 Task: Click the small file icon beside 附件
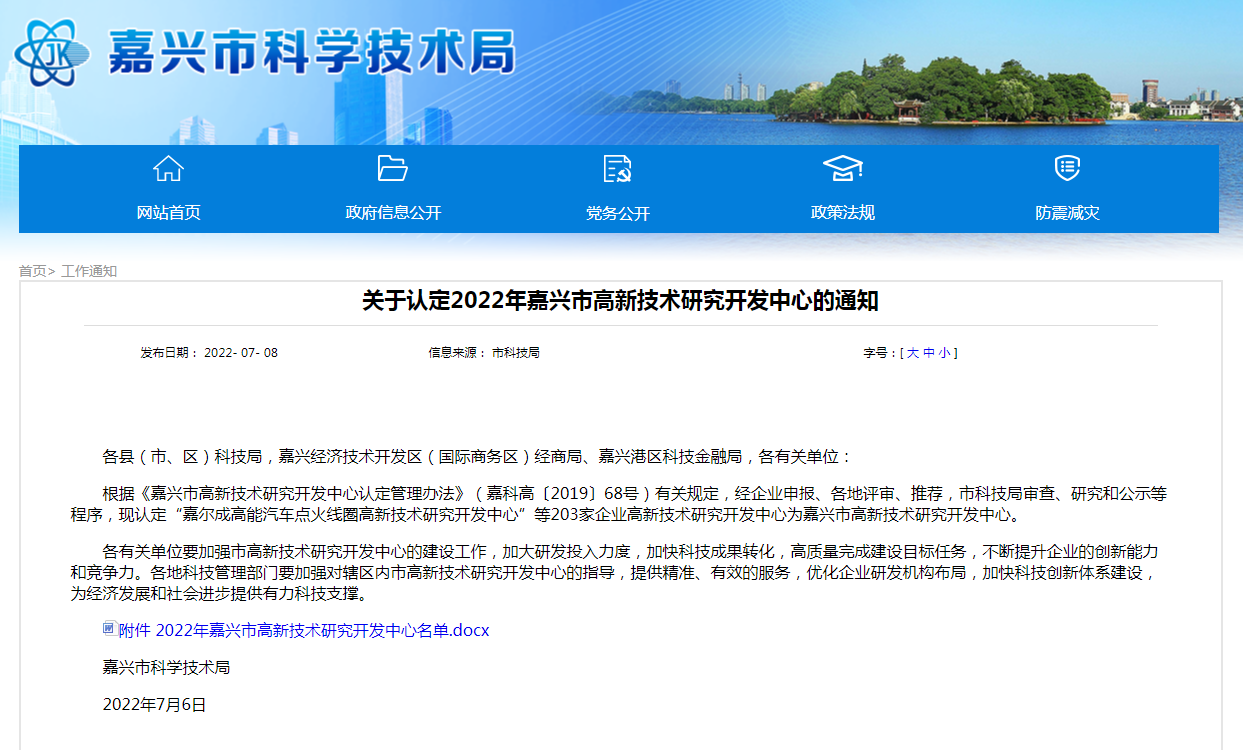[x=109, y=629]
